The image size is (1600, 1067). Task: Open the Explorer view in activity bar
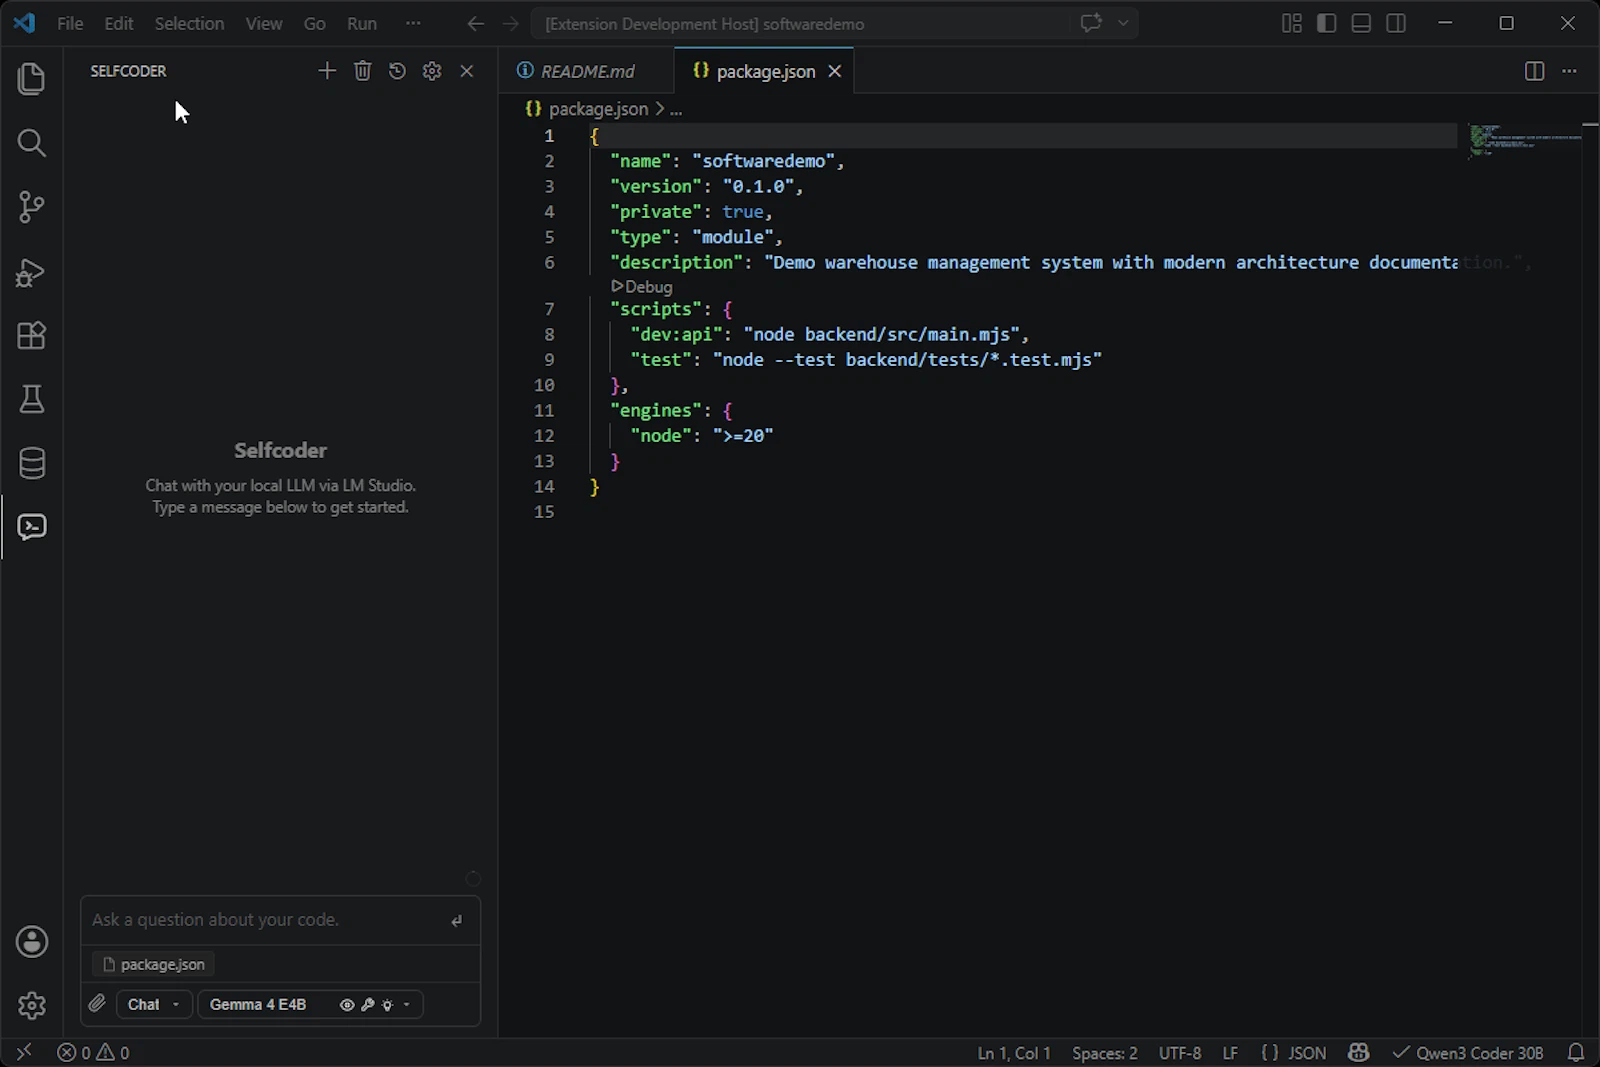[x=32, y=79]
